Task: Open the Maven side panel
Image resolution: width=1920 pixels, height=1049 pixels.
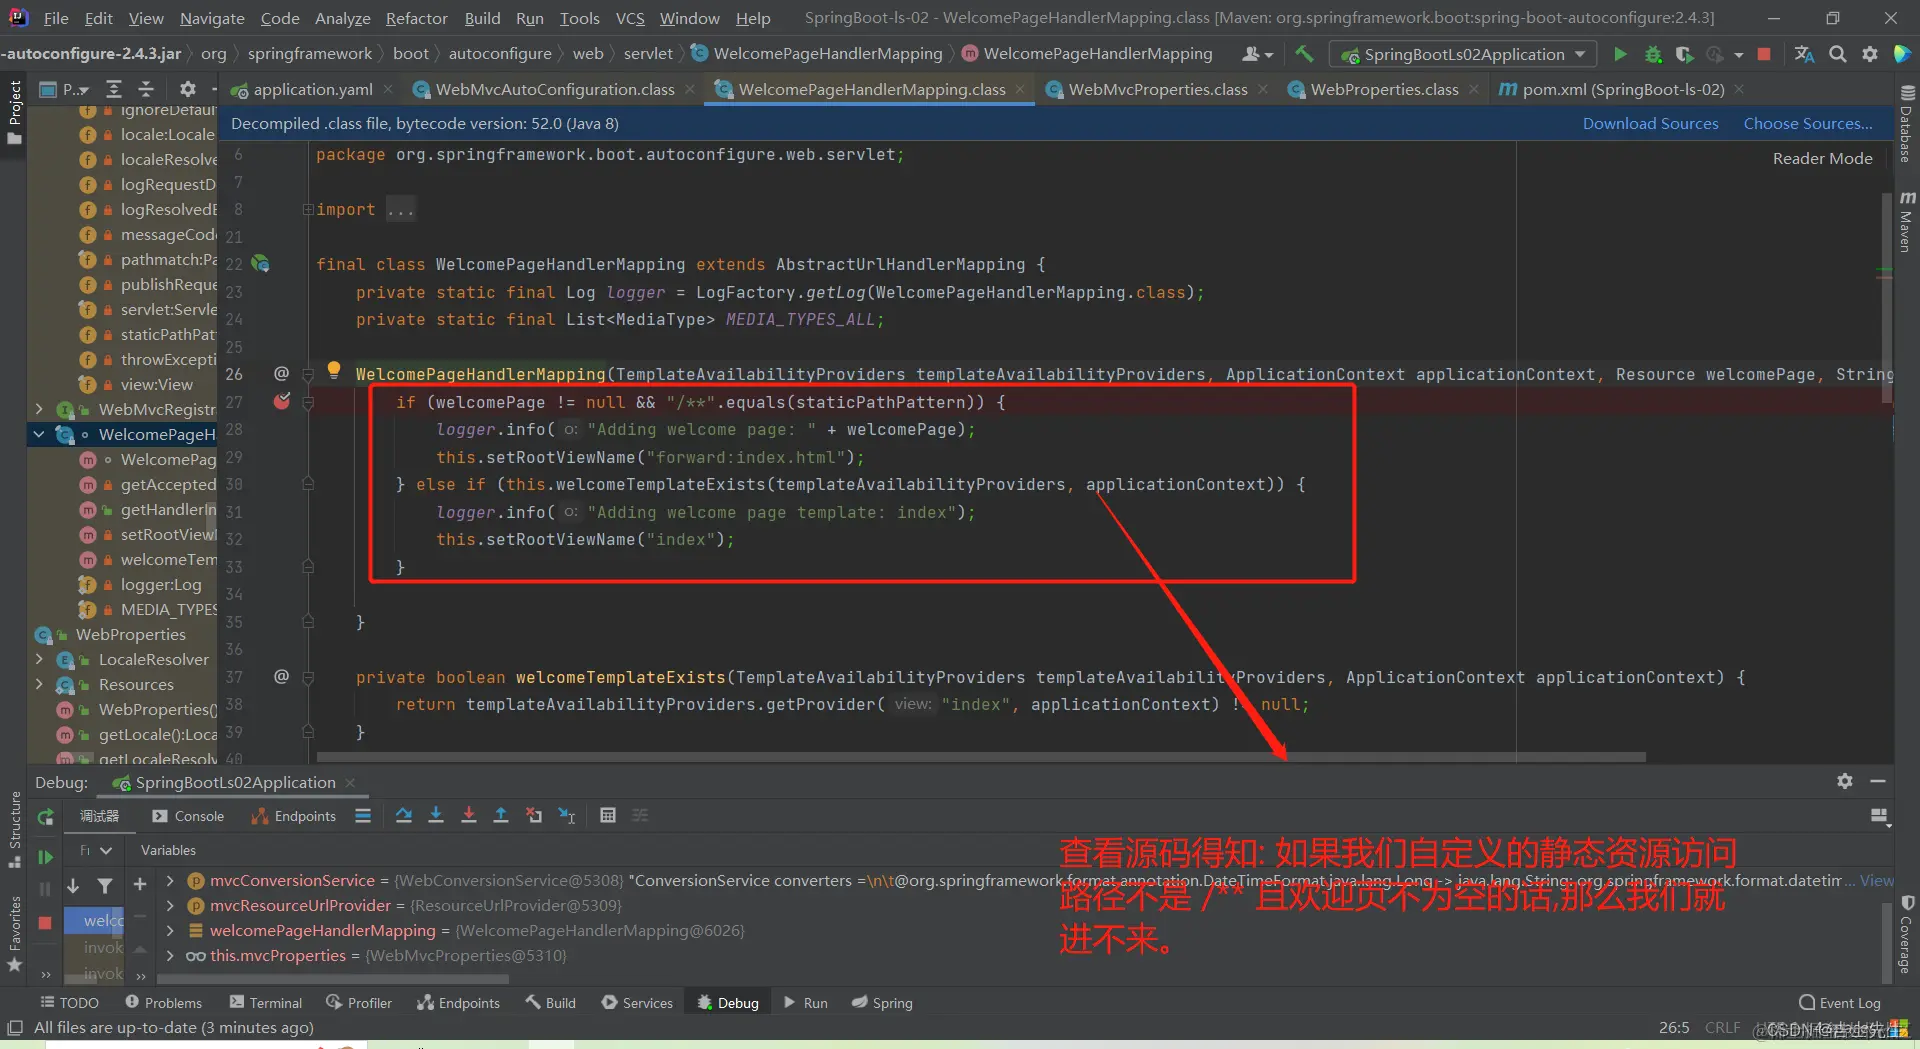Action: click(x=1907, y=222)
